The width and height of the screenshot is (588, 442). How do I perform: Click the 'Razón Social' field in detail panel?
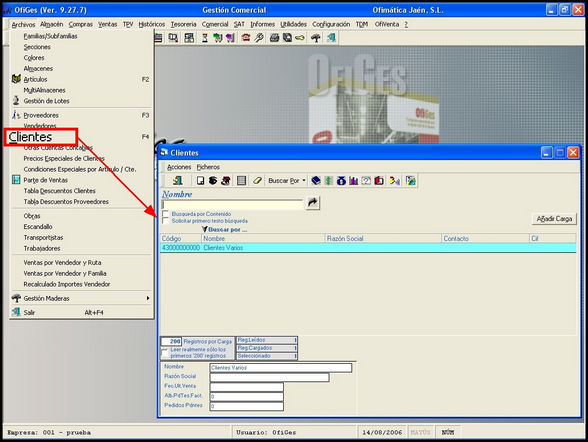click(x=269, y=377)
